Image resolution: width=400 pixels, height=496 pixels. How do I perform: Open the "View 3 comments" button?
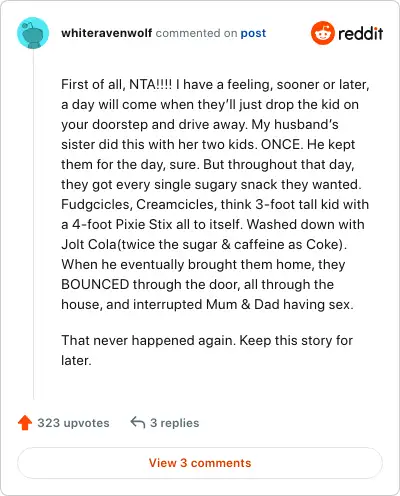tap(200, 463)
